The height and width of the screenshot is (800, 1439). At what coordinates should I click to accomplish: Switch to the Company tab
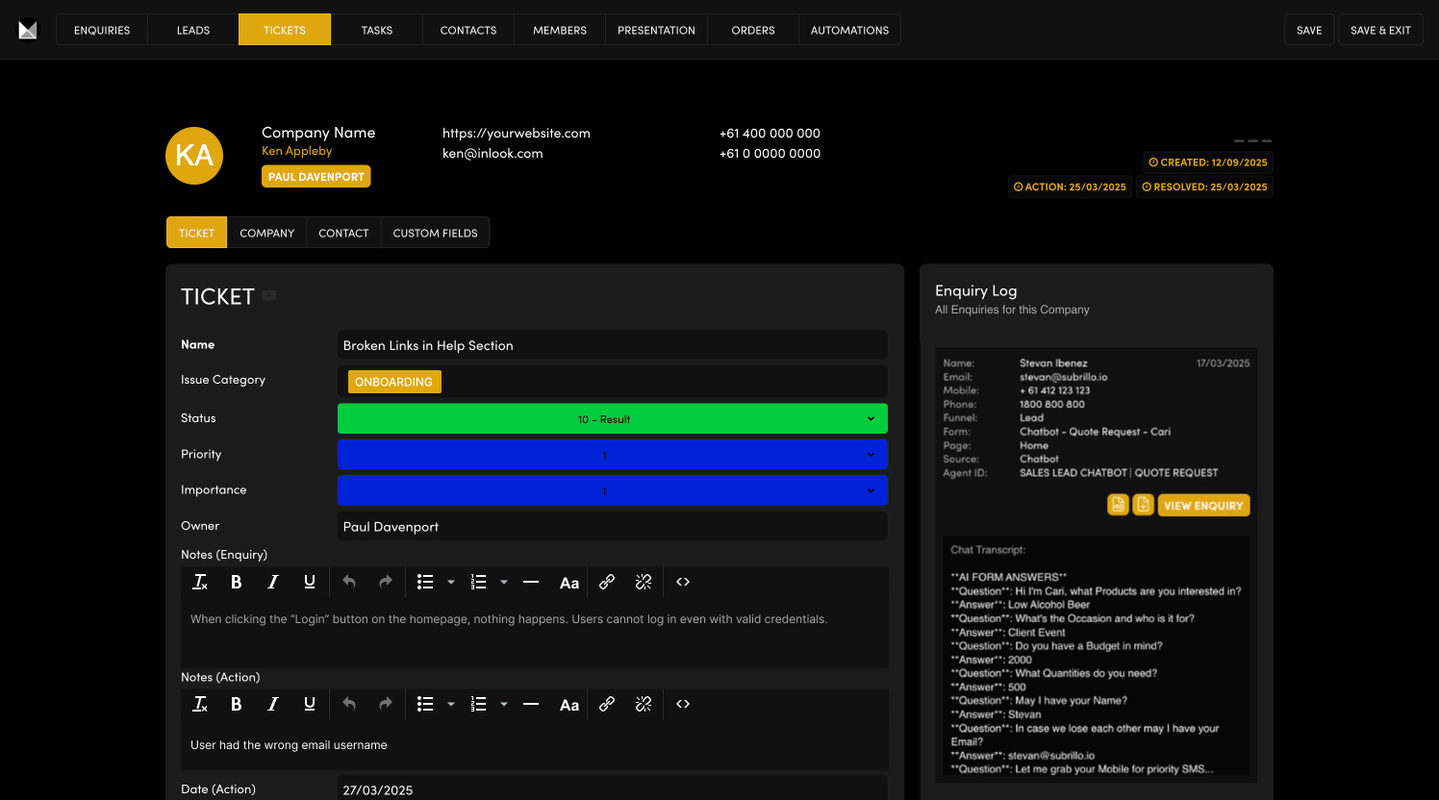click(x=267, y=233)
